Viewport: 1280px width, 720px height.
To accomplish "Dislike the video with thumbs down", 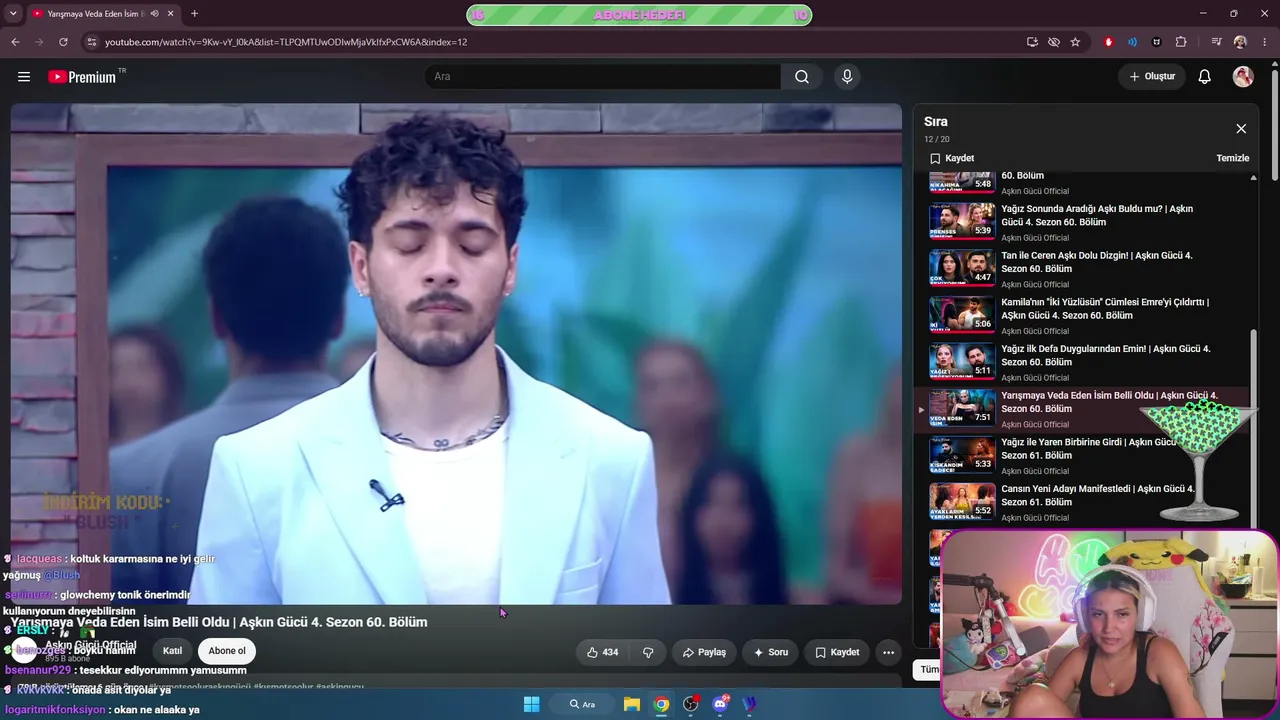I will [648, 652].
